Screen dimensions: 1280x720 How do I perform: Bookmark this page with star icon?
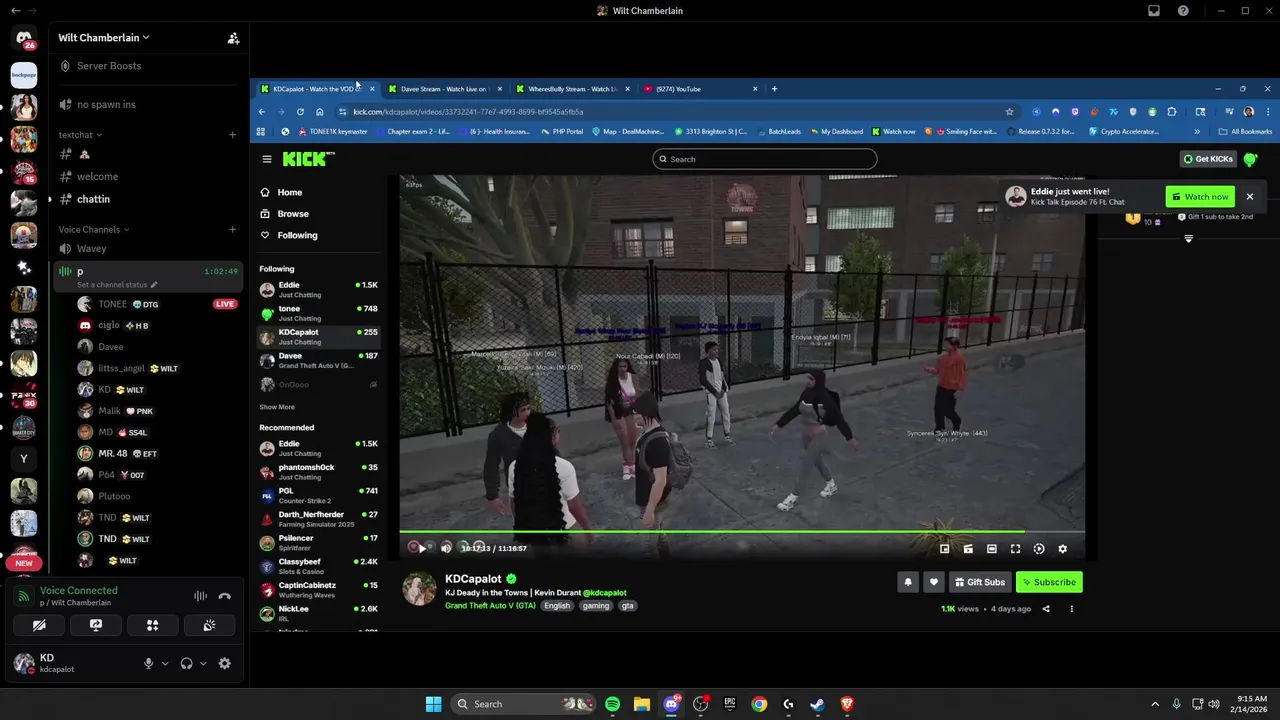(1009, 112)
